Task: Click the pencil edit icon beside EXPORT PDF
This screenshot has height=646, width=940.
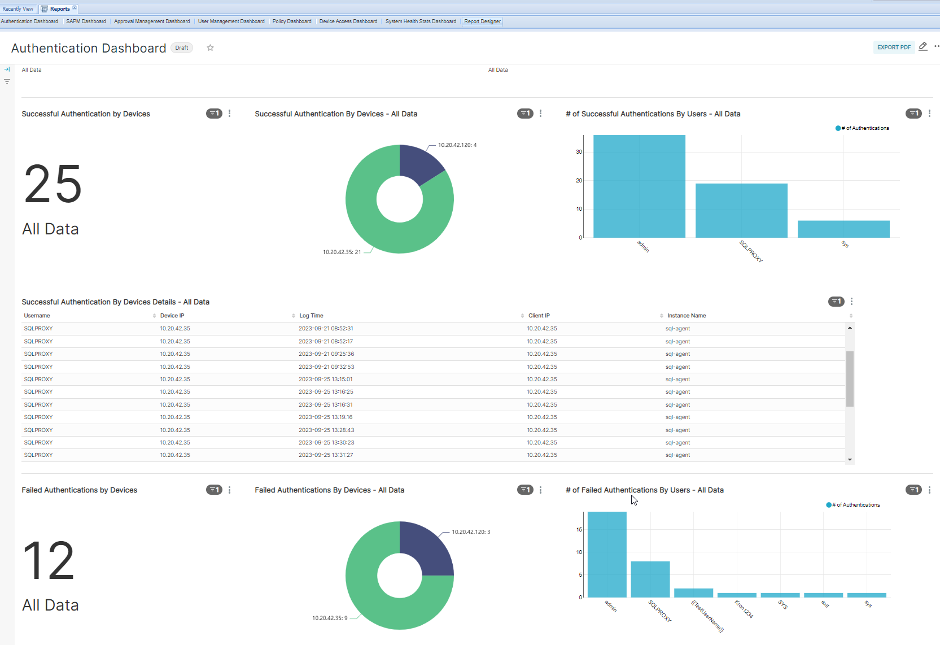Action: pos(921,46)
